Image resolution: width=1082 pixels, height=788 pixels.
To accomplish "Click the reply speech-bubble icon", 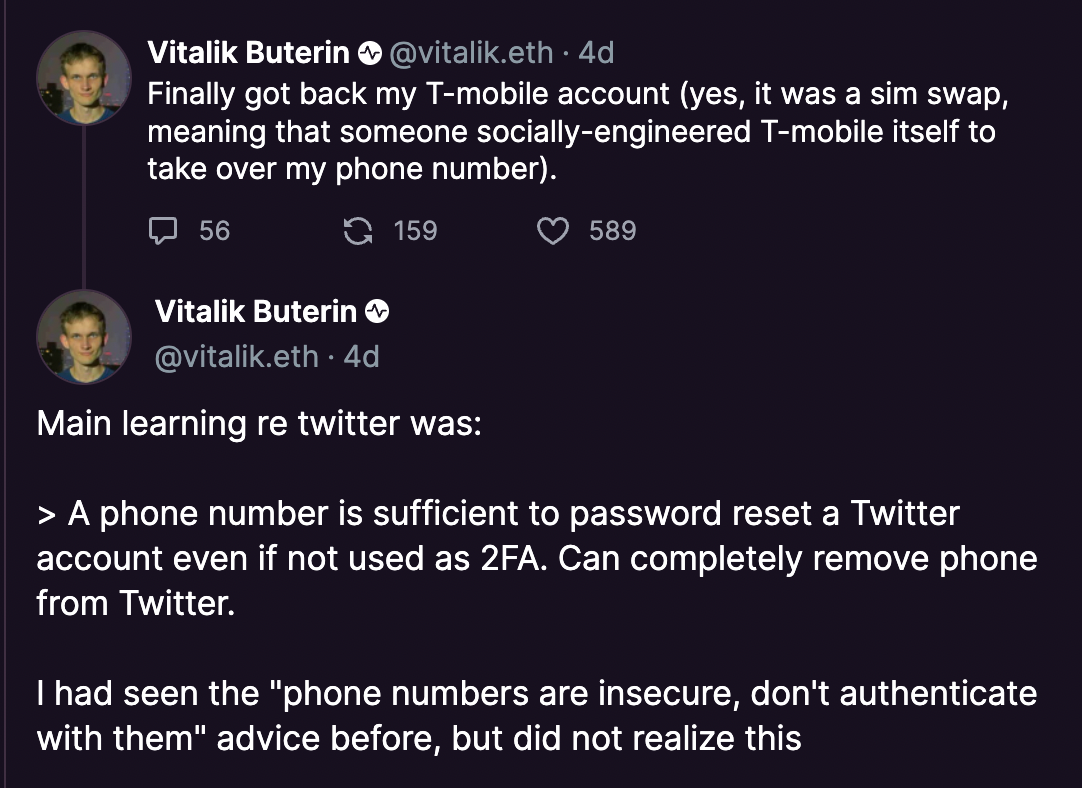I will (163, 230).
